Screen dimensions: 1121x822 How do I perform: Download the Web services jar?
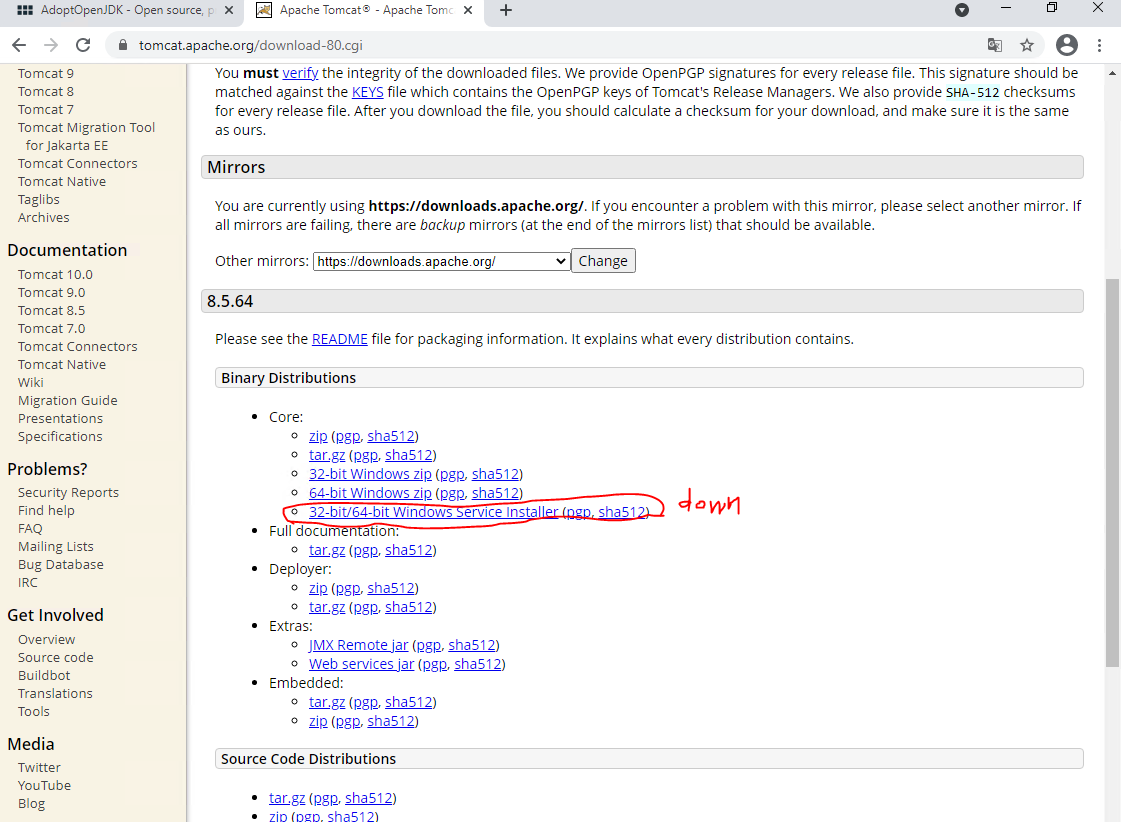click(361, 664)
